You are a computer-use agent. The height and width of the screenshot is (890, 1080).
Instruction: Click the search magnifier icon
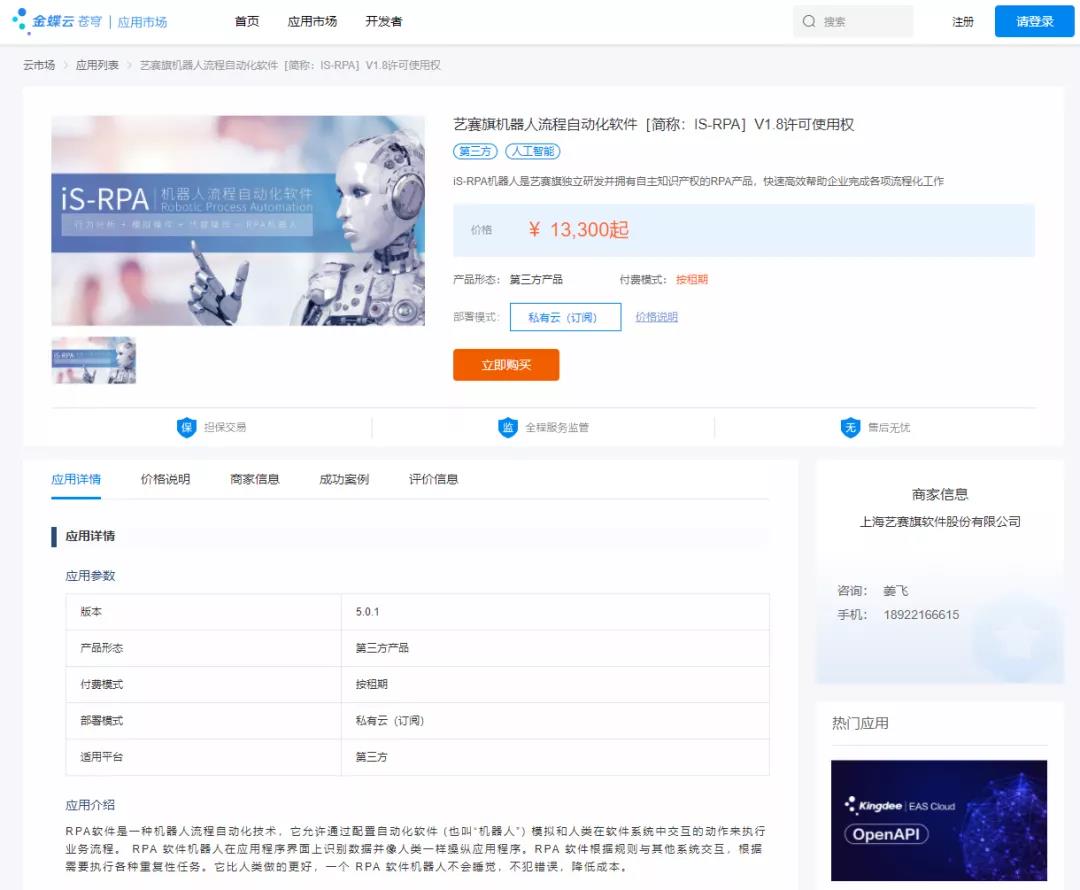click(x=809, y=21)
